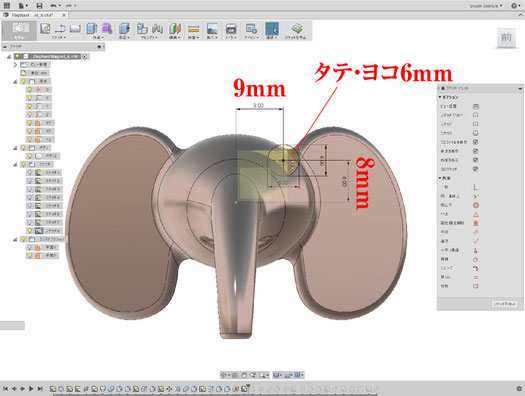
Task: Open the Insert image toolbar icon
Action: pos(212,28)
